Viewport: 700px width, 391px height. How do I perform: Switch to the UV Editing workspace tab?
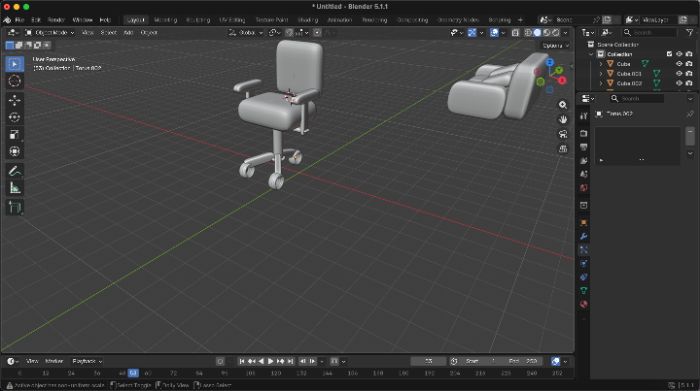click(x=232, y=20)
